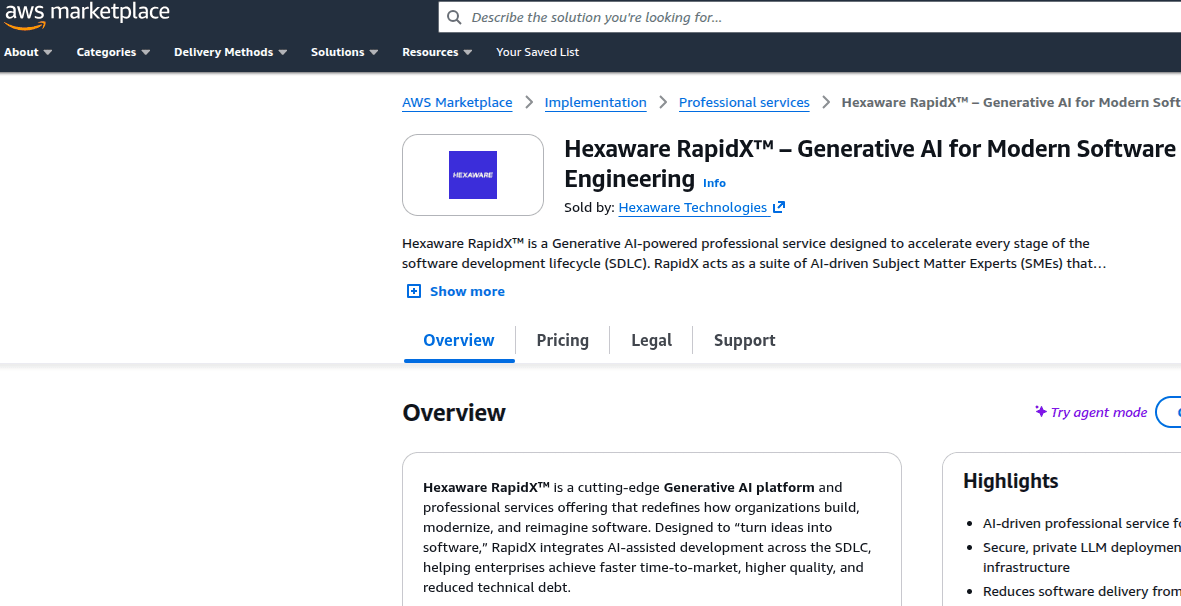This screenshot has width=1181, height=606.
Task: Click the Hexaware product logo image
Action: [472, 174]
